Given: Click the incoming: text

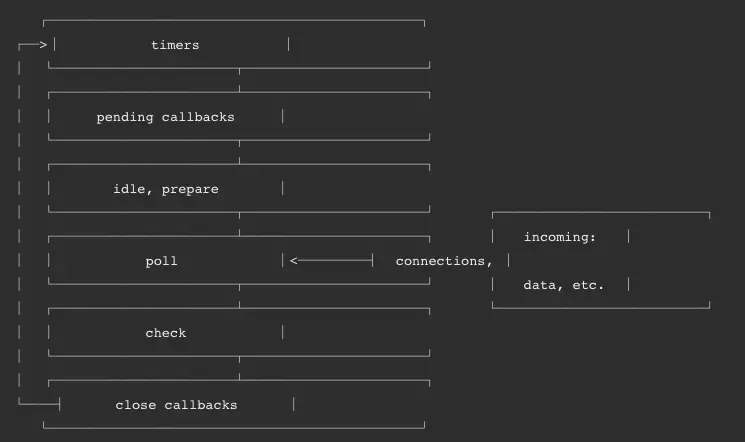Looking at the screenshot, I should tap(560, 237).
